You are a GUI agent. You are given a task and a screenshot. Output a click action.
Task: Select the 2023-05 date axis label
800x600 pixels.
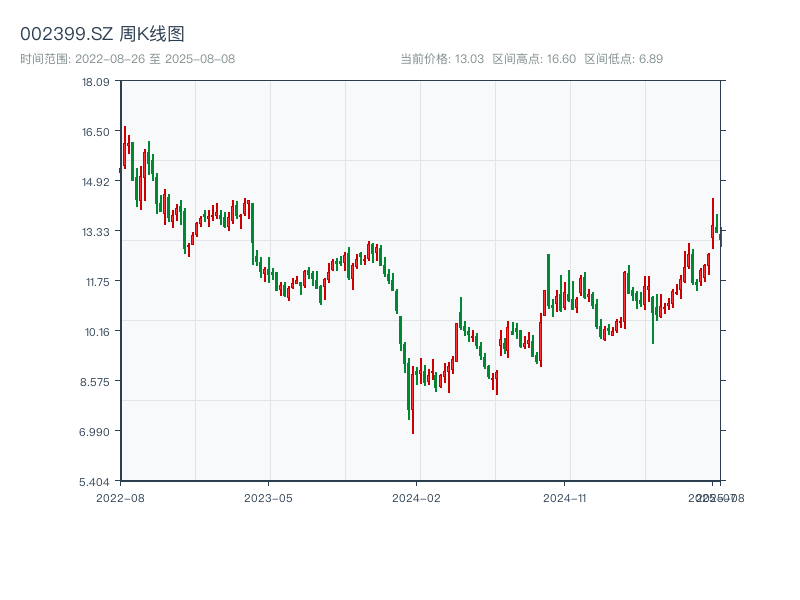(268, 497)
